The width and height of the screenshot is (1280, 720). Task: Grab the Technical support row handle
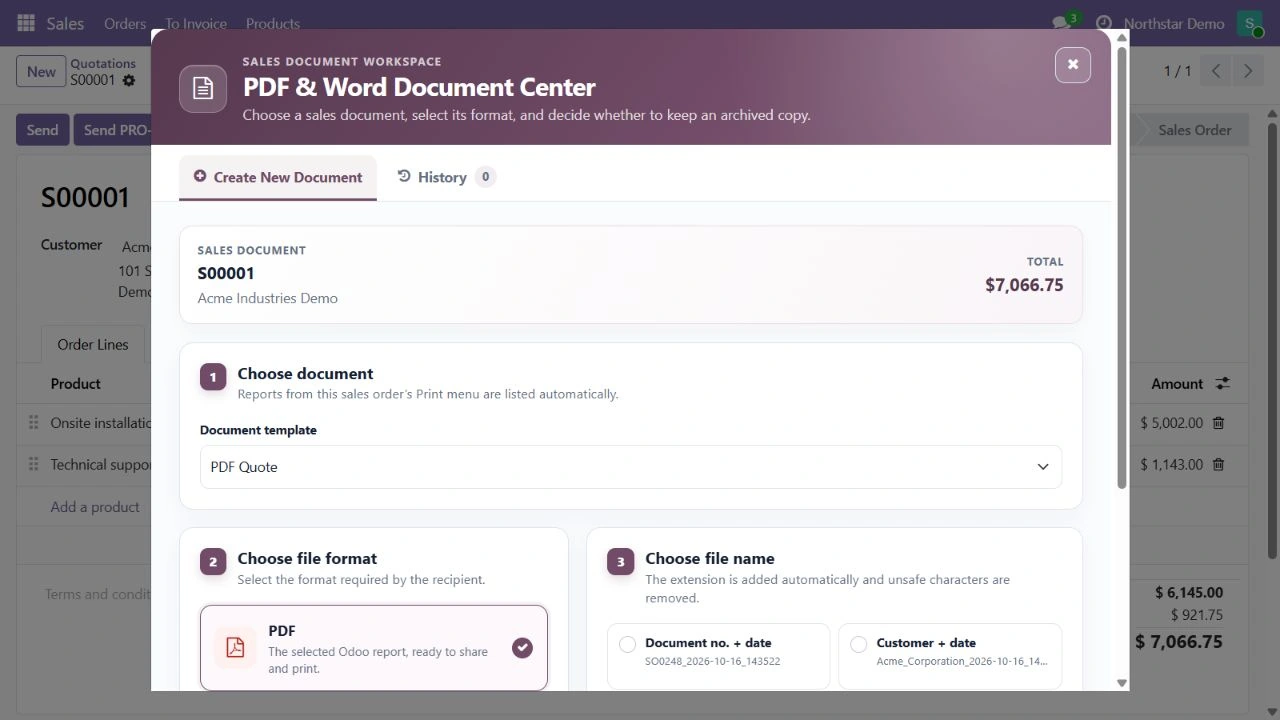click(x=33, y=464)
